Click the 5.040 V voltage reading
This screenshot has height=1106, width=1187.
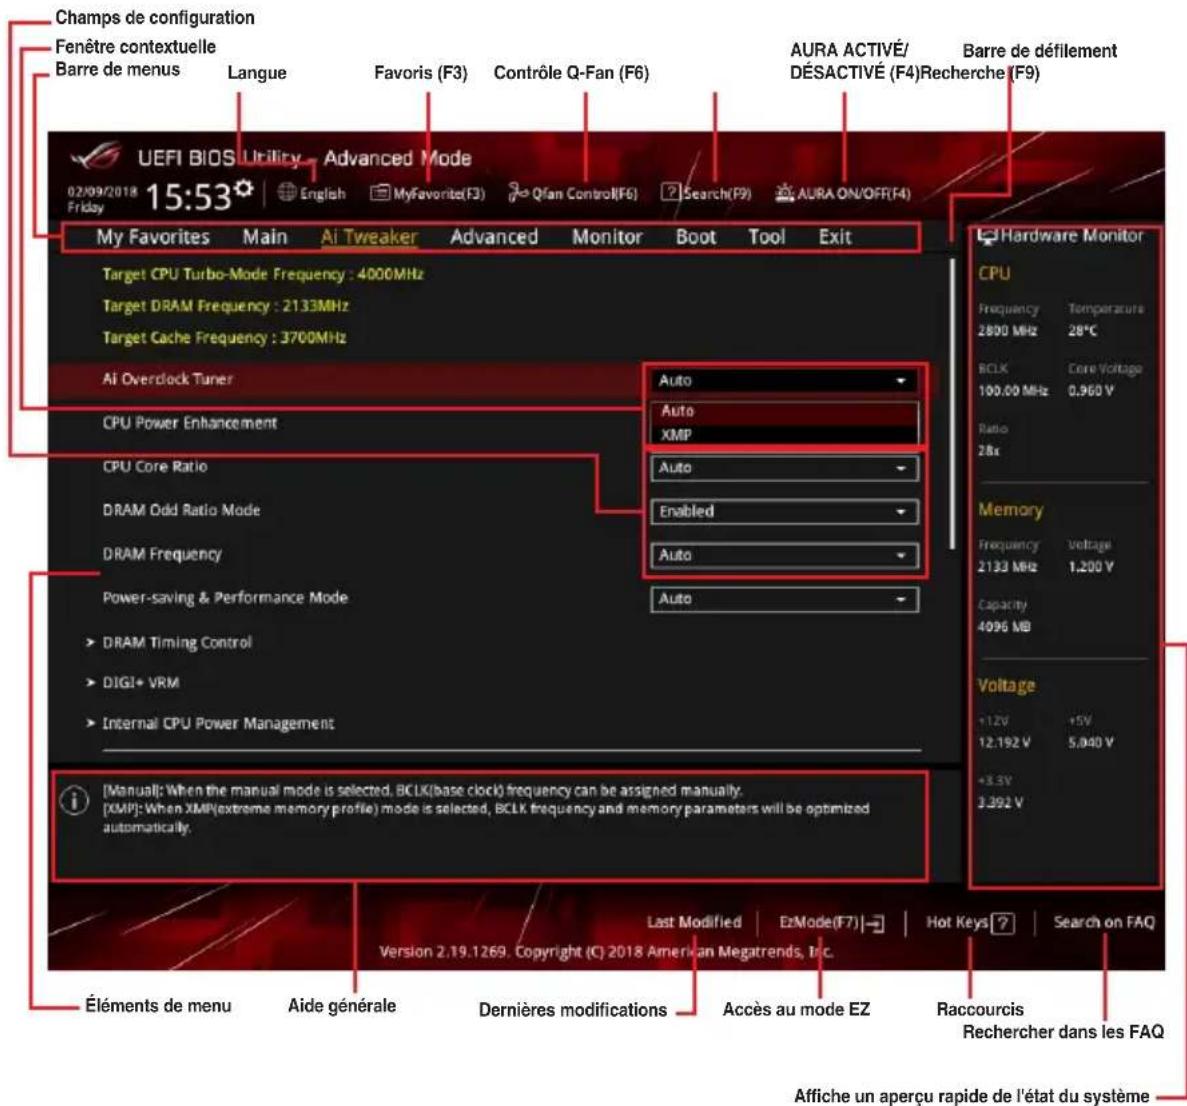[x=1091, y=743]
